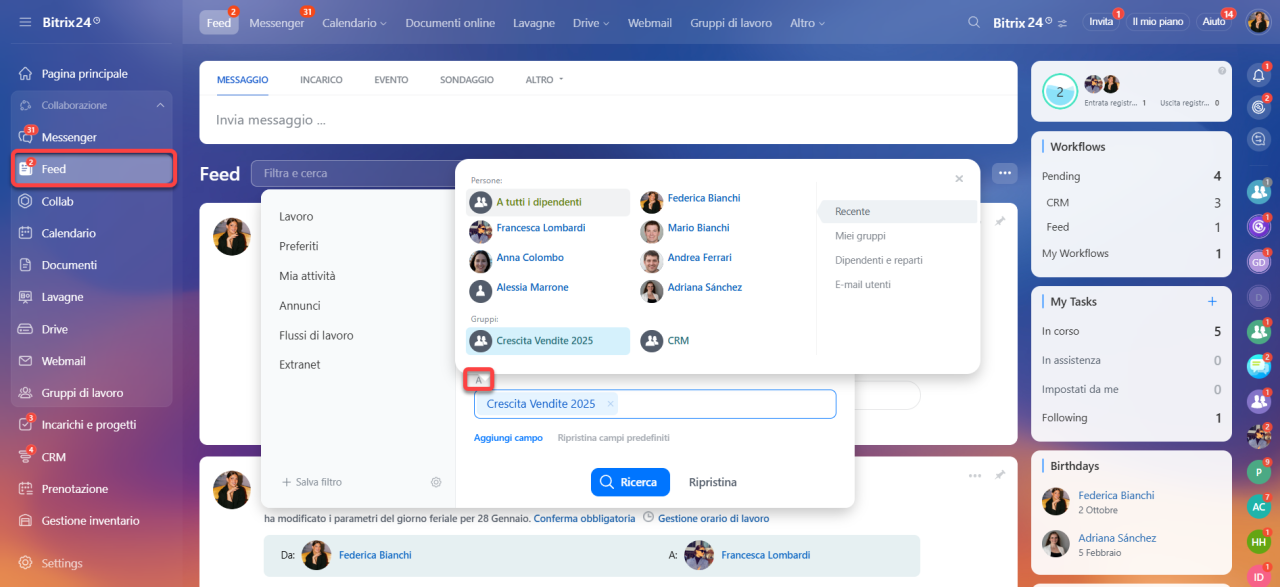This screenshot has height=587, width=1280.
Task: Close the recipient selector popup
Action: pos(959,179)
